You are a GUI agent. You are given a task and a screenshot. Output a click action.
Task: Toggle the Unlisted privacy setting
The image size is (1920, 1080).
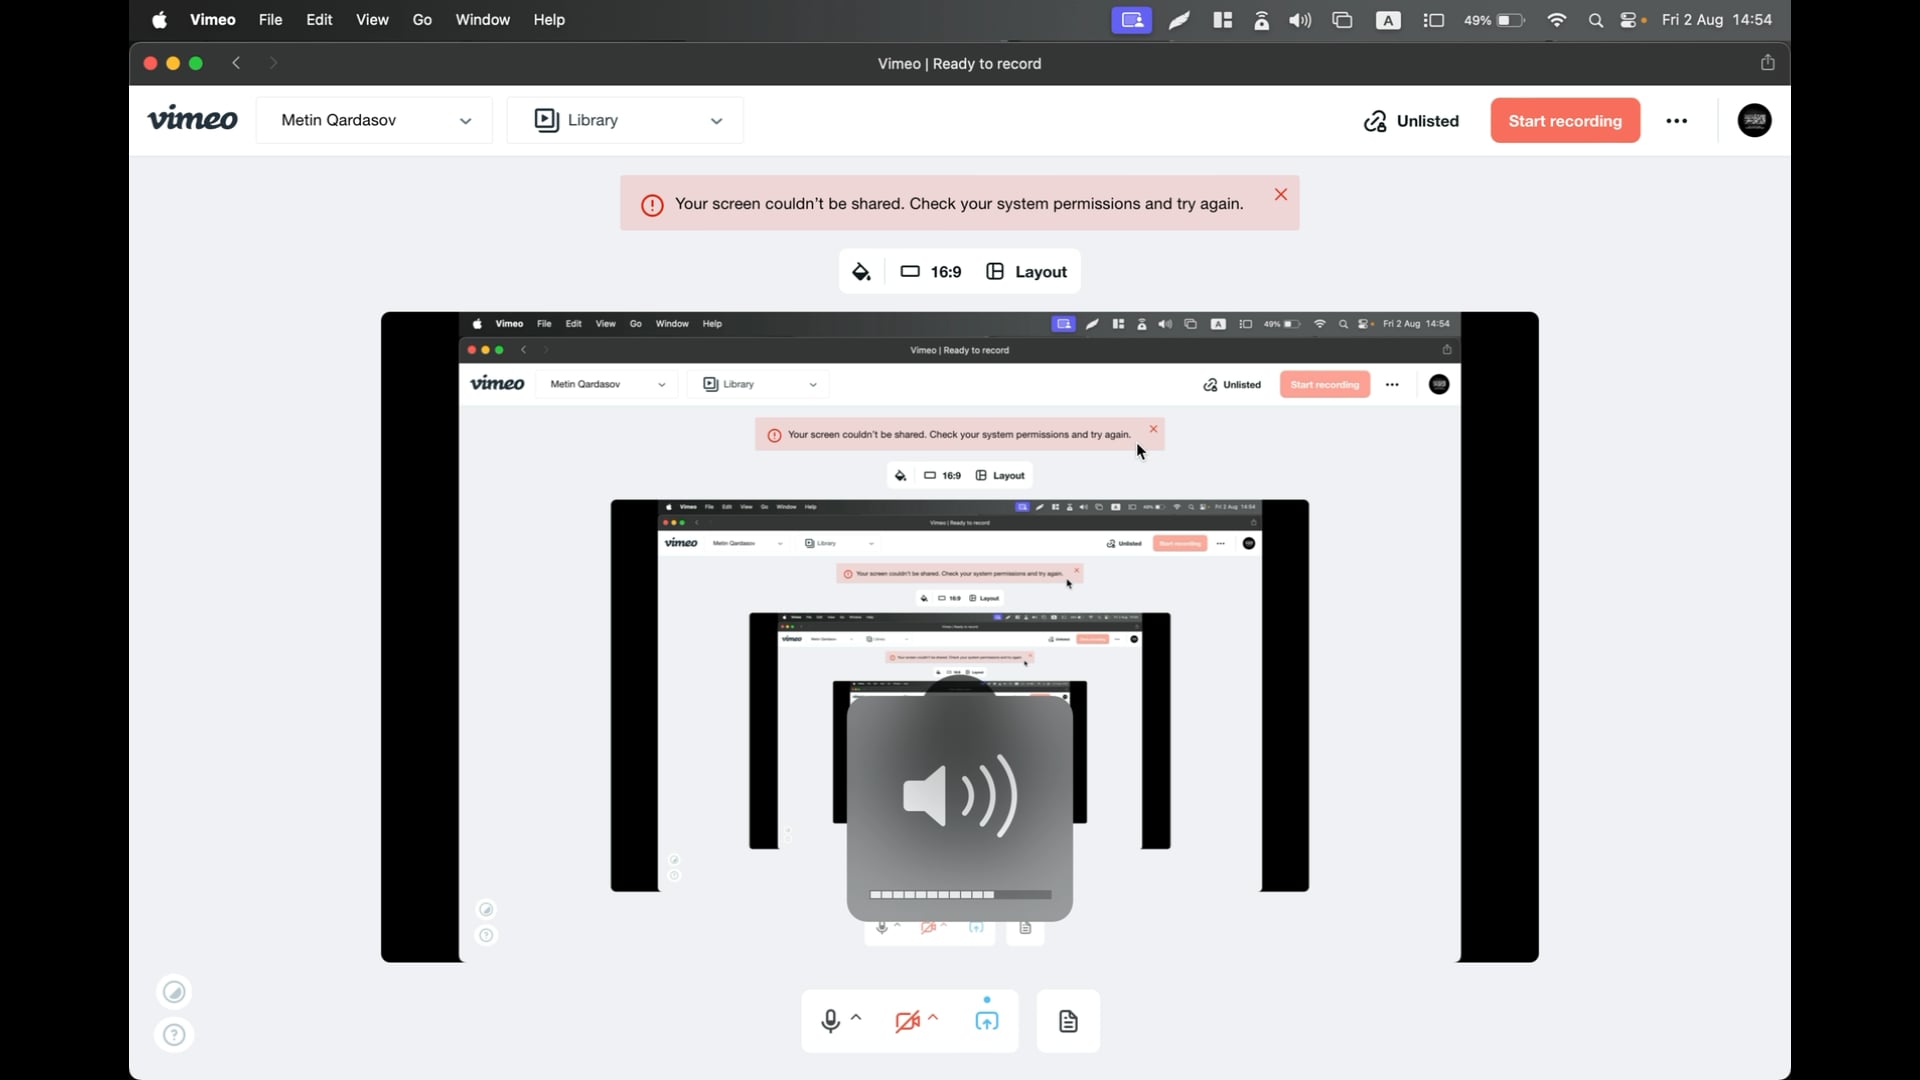point(1411,121)
